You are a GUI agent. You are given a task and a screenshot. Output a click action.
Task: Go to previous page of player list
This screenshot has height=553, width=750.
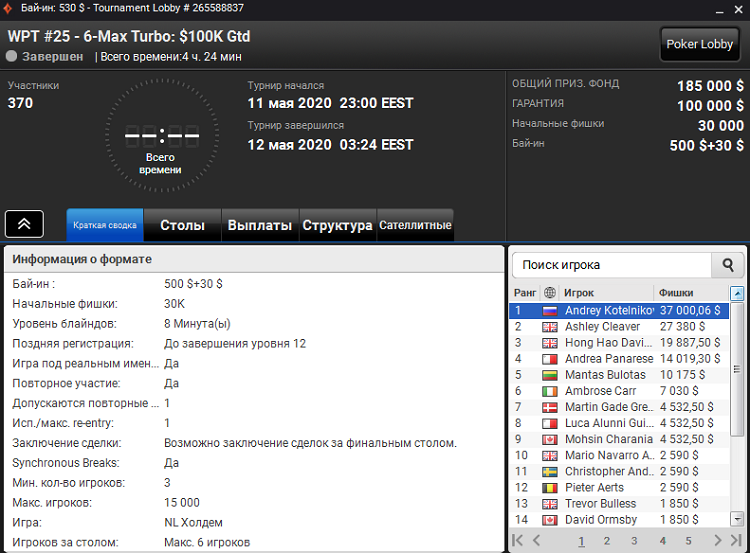point(536,541)
